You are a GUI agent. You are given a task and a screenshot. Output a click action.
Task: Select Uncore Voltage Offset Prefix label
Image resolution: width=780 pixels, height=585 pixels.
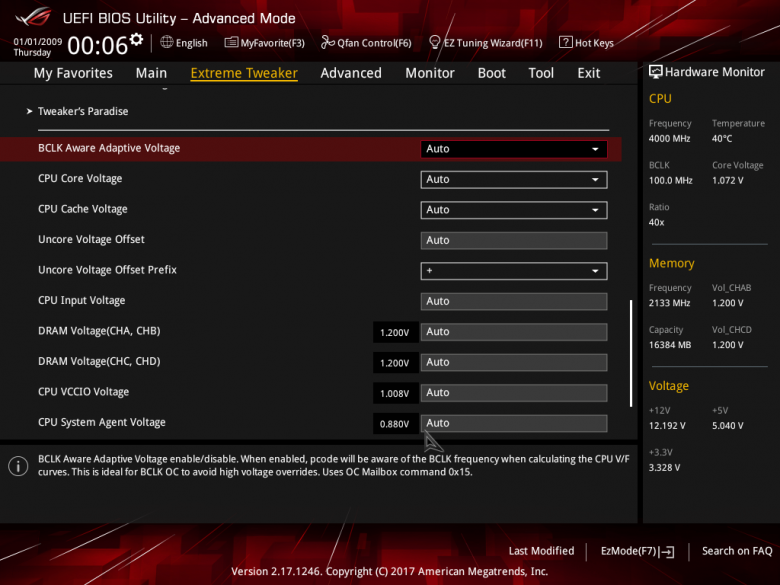(x=107, y=270)
